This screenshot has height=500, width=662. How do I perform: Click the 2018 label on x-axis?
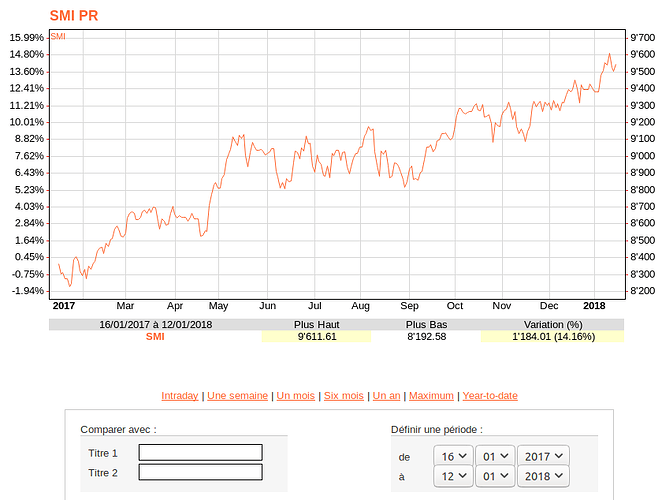pyautogui.click(x=594, y=306)
